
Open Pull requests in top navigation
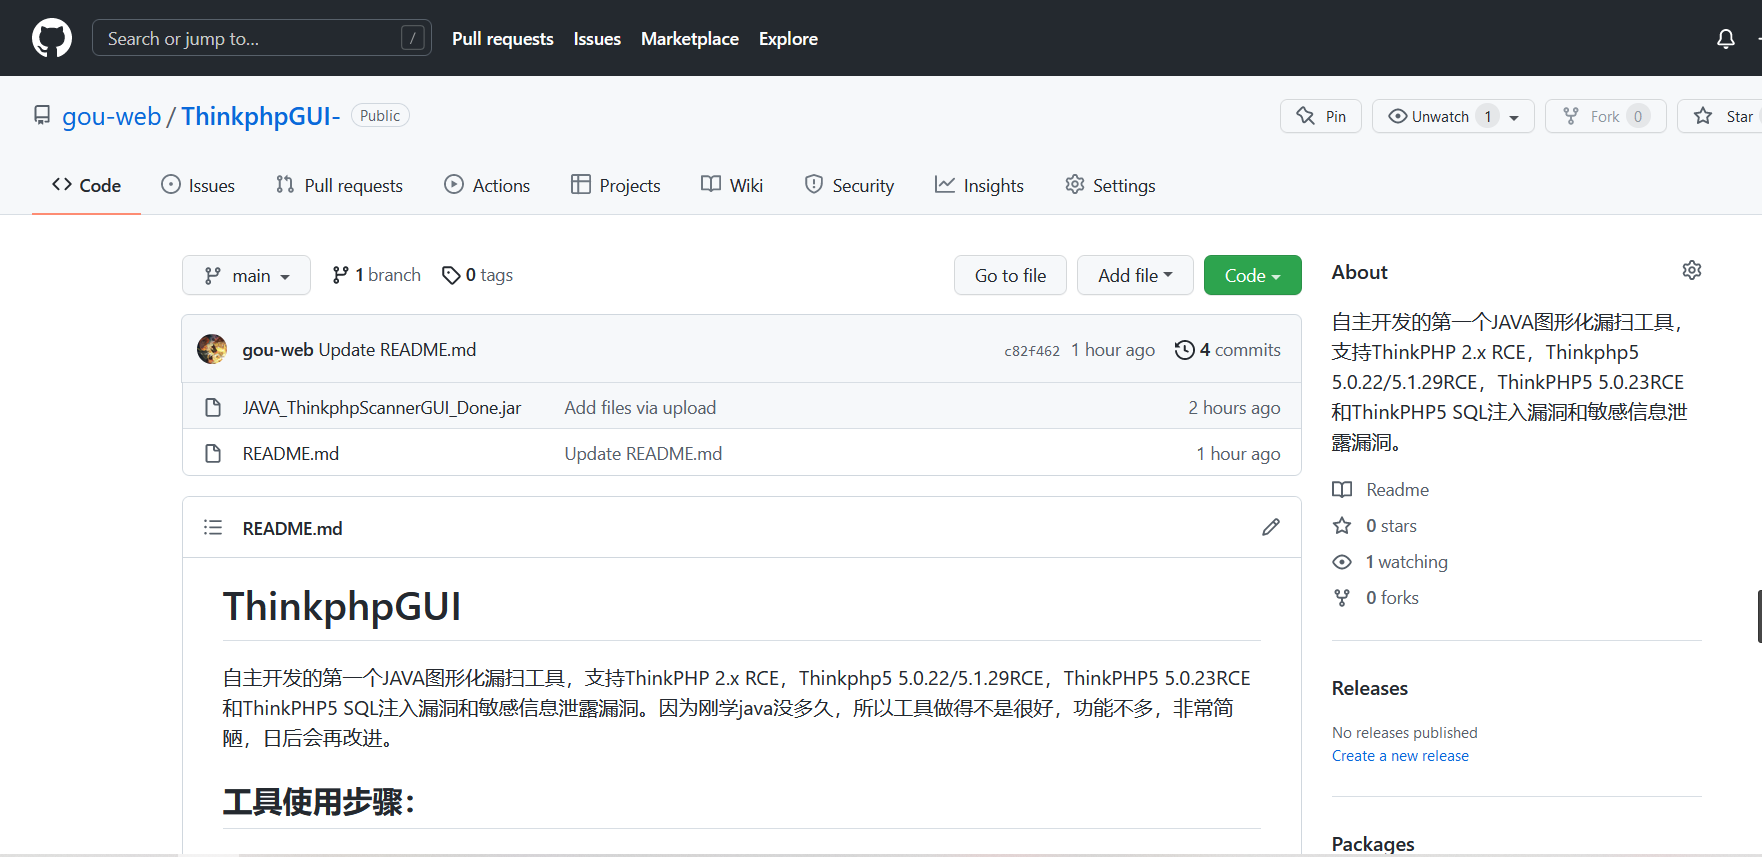502,38
